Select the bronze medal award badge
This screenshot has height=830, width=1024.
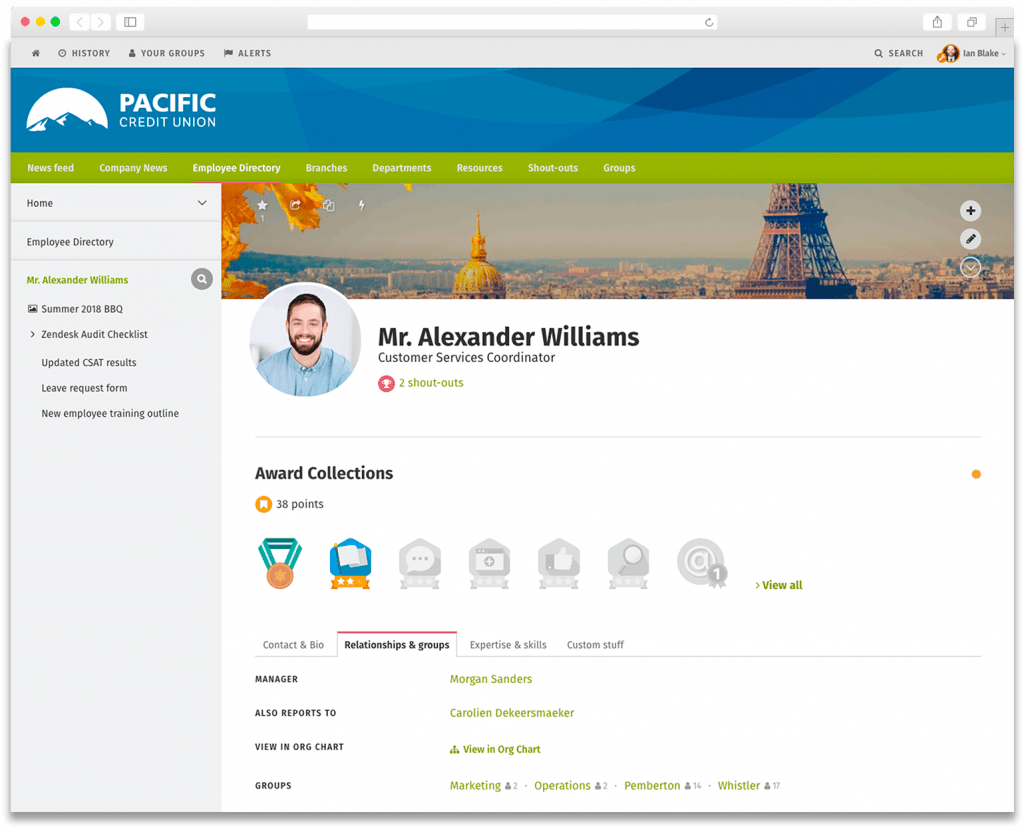[x=280, y=564]
